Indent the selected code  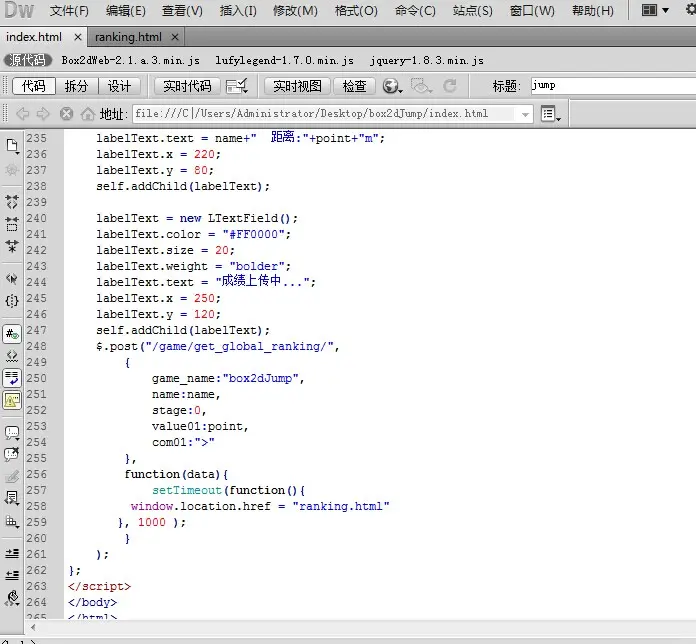pyautogui.click(x=12, y=553)
